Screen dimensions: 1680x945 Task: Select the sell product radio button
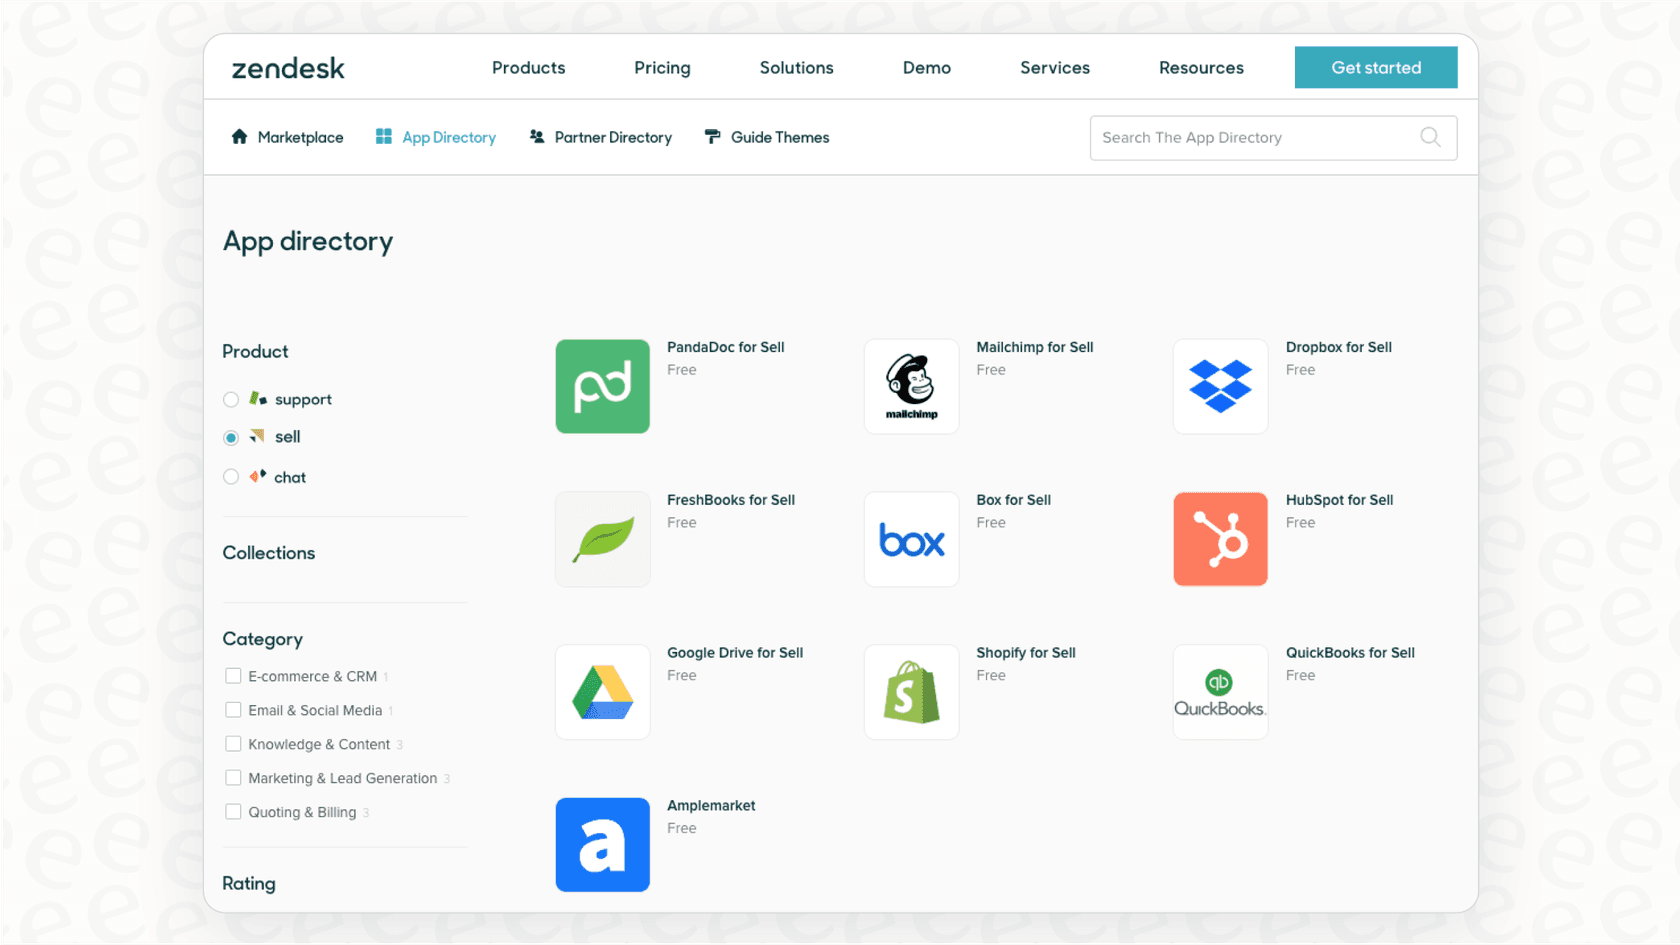pyautogui.click(x=231, y=437)
